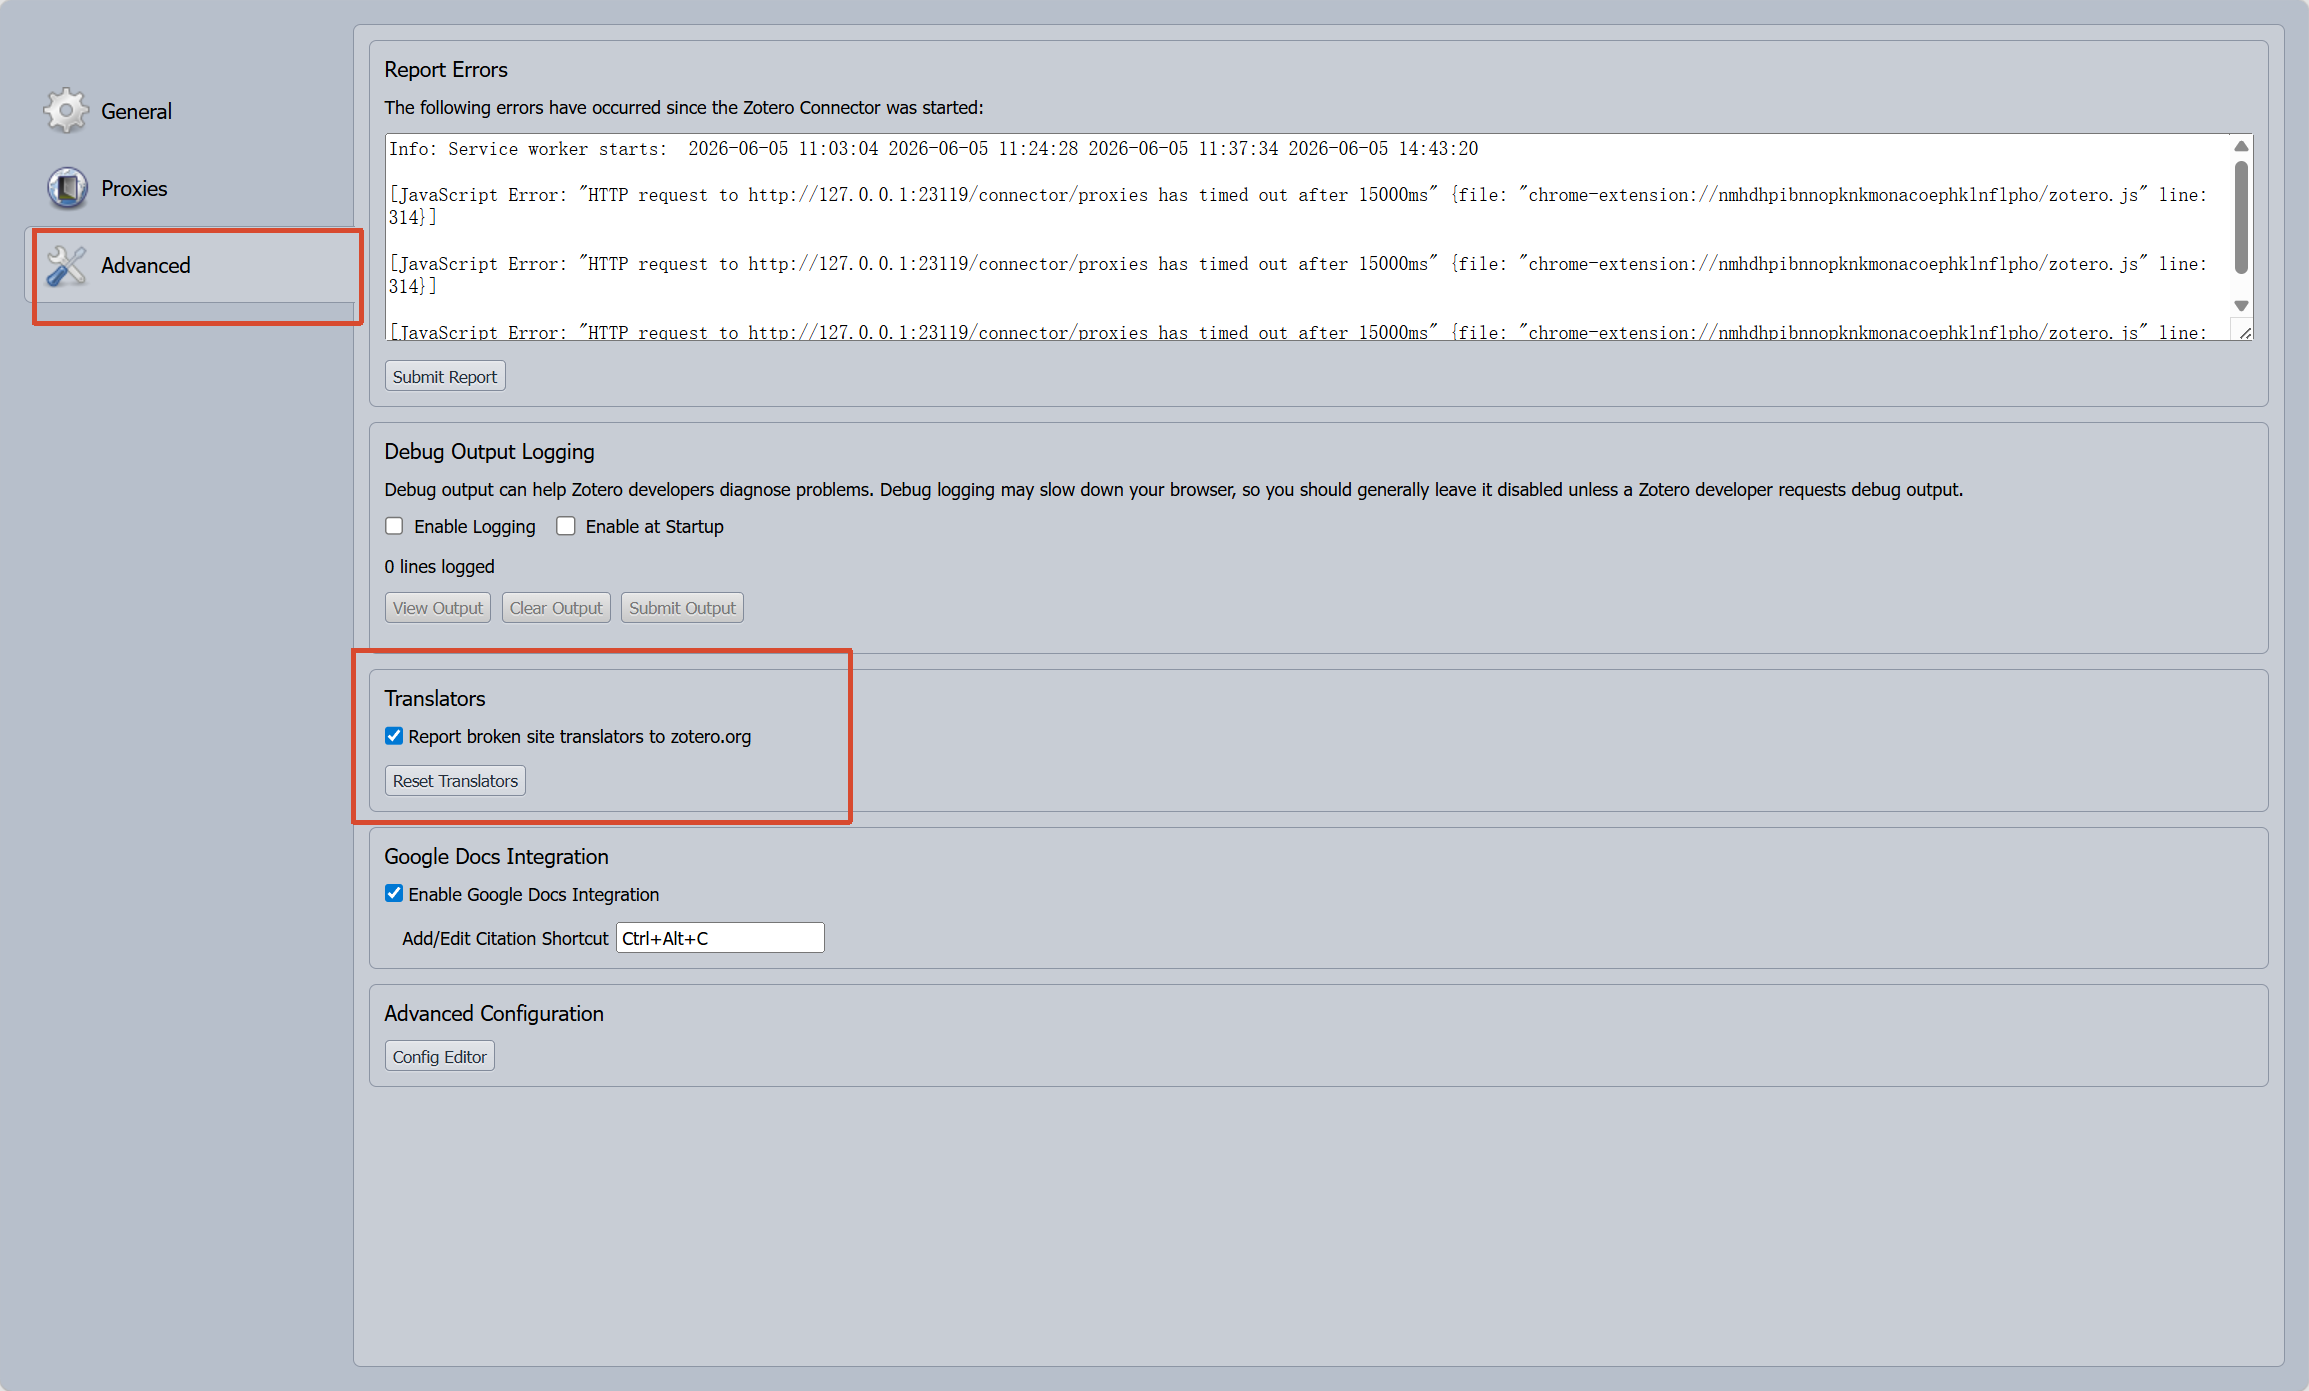Screen dimensions: 2309x1391
Task: Click the Submit Output button
Action: [x=682, y=607]
